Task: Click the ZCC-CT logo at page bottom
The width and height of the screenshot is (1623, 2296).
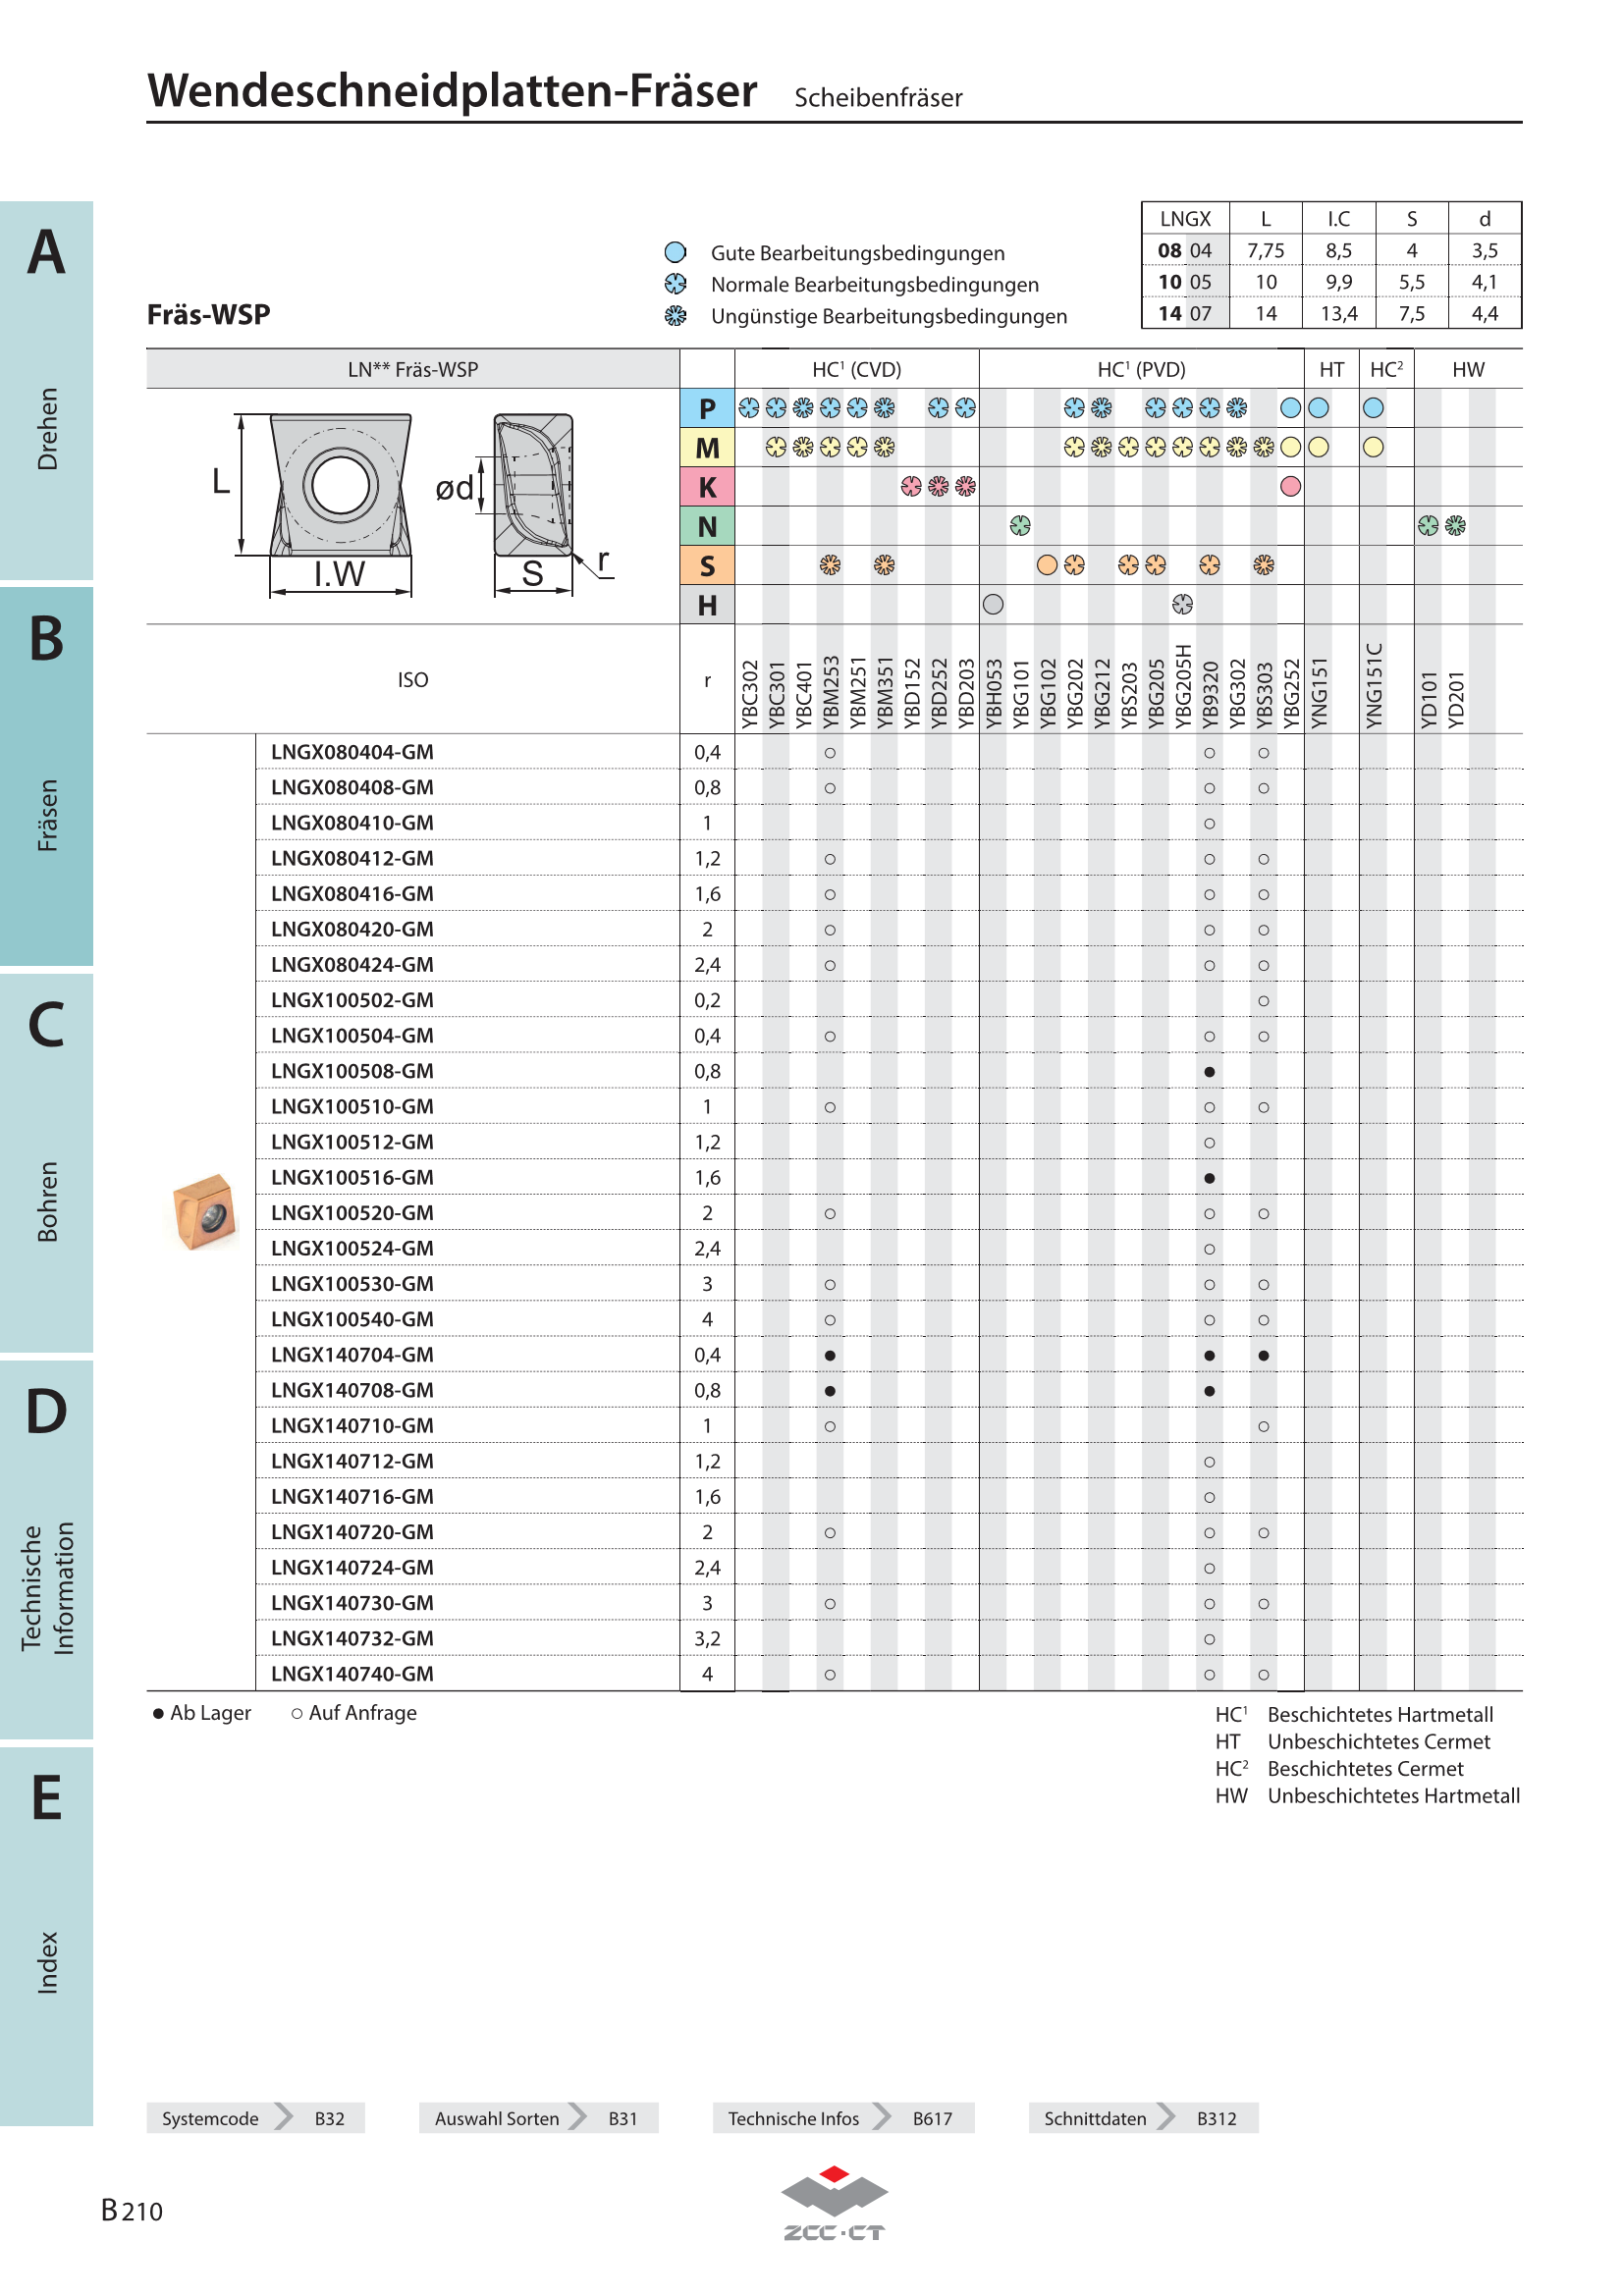Action: [x=834, y=2205]
